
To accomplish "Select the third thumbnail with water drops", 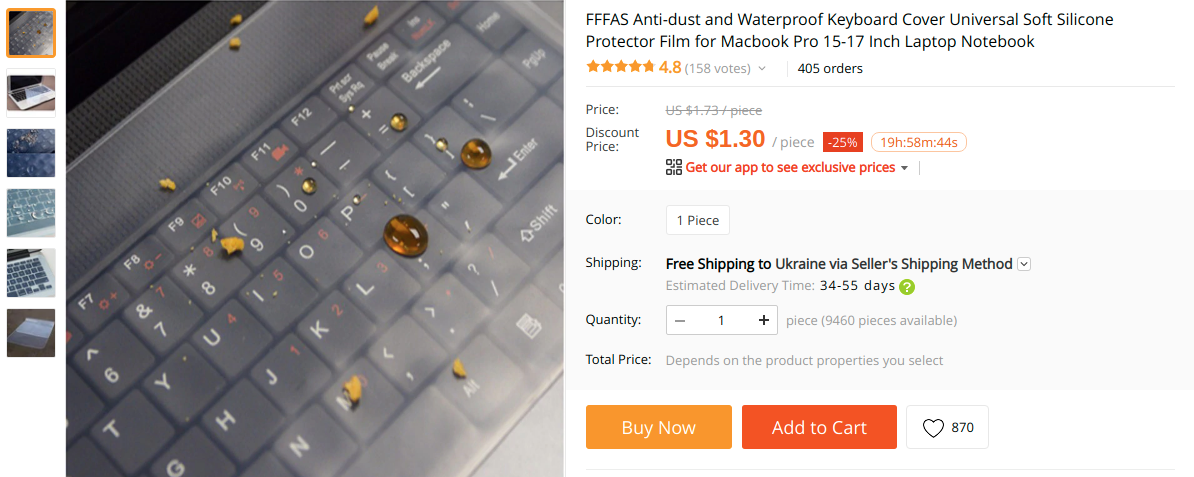I will (31, 153).
